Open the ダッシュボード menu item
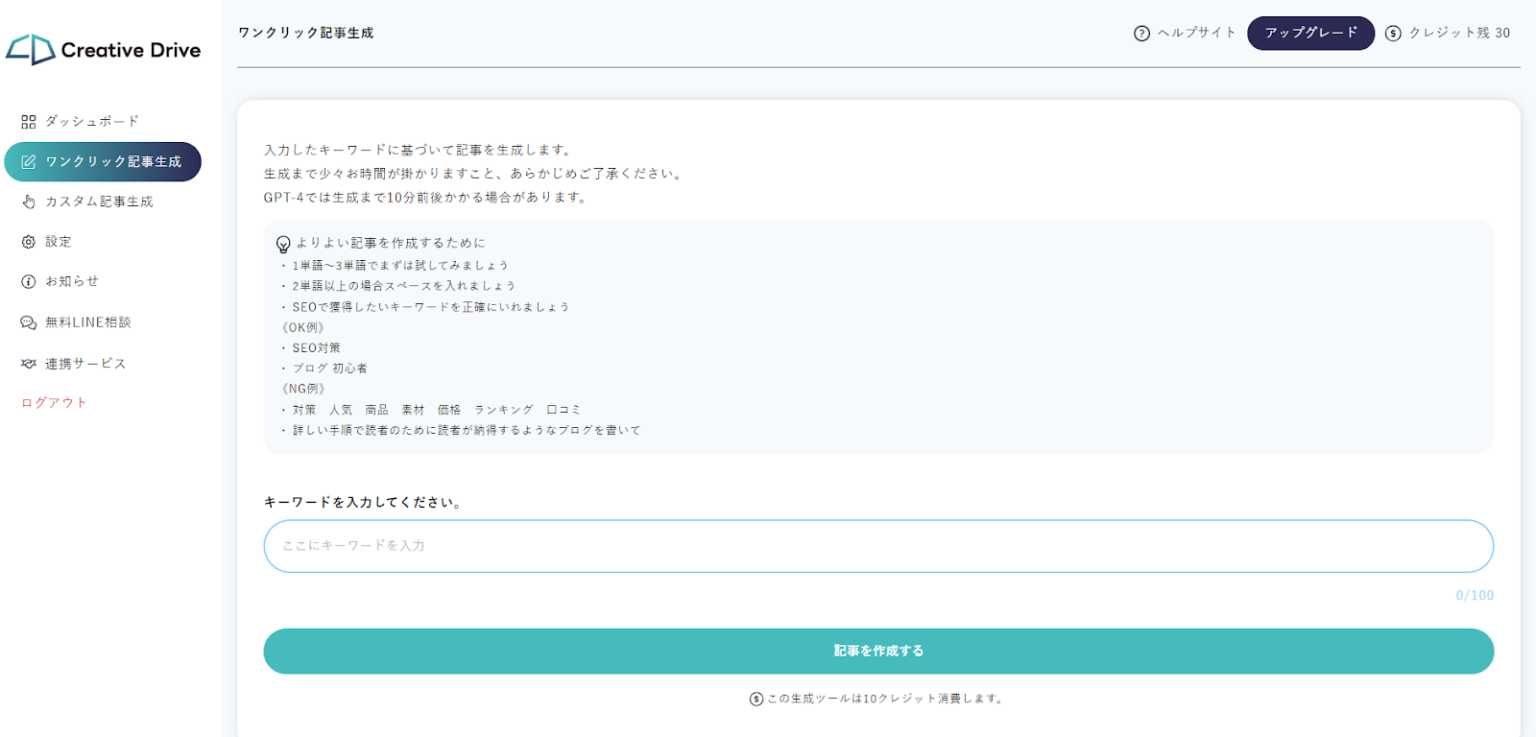The width and height of the screenshot is (1536, 737). [x=85, y=121]
